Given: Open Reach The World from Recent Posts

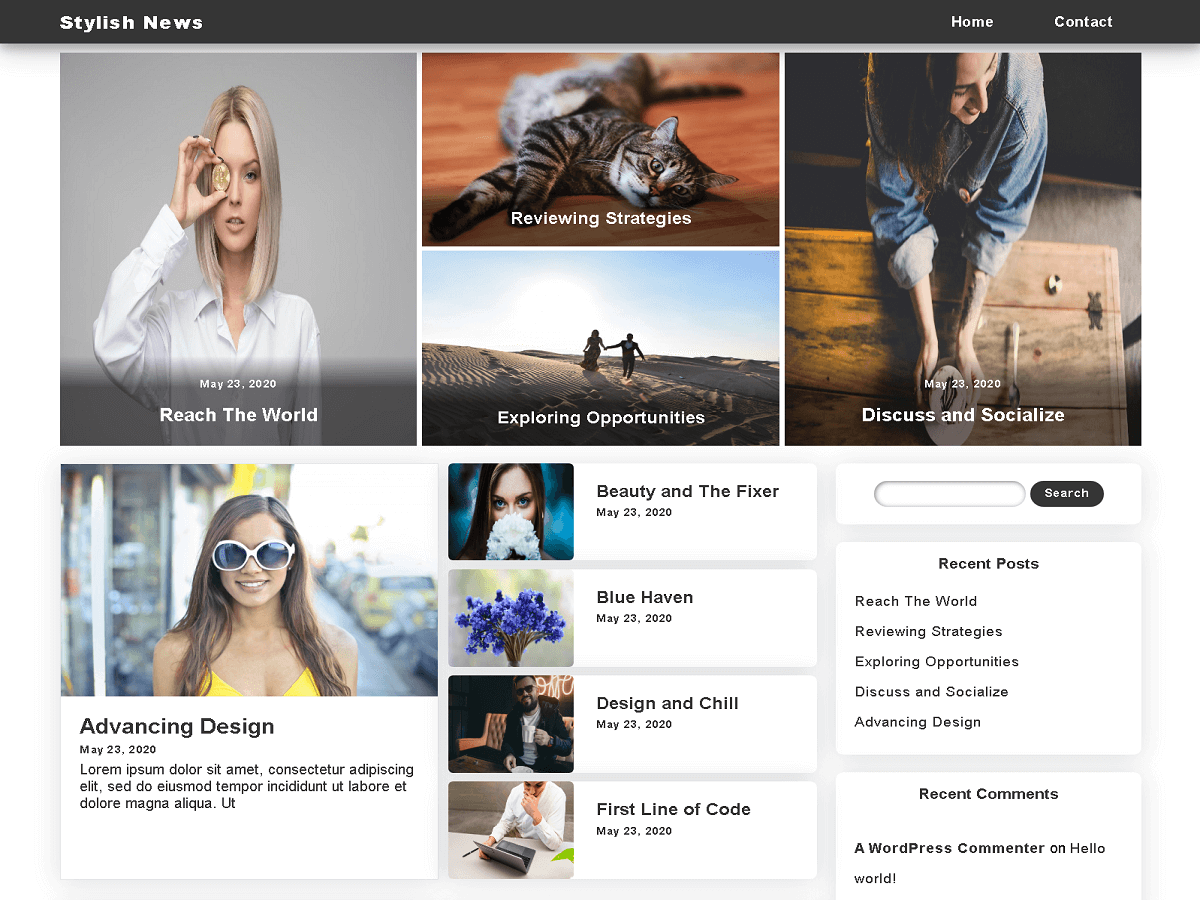Looking at the screenshot, I should [x=916, y=601].
